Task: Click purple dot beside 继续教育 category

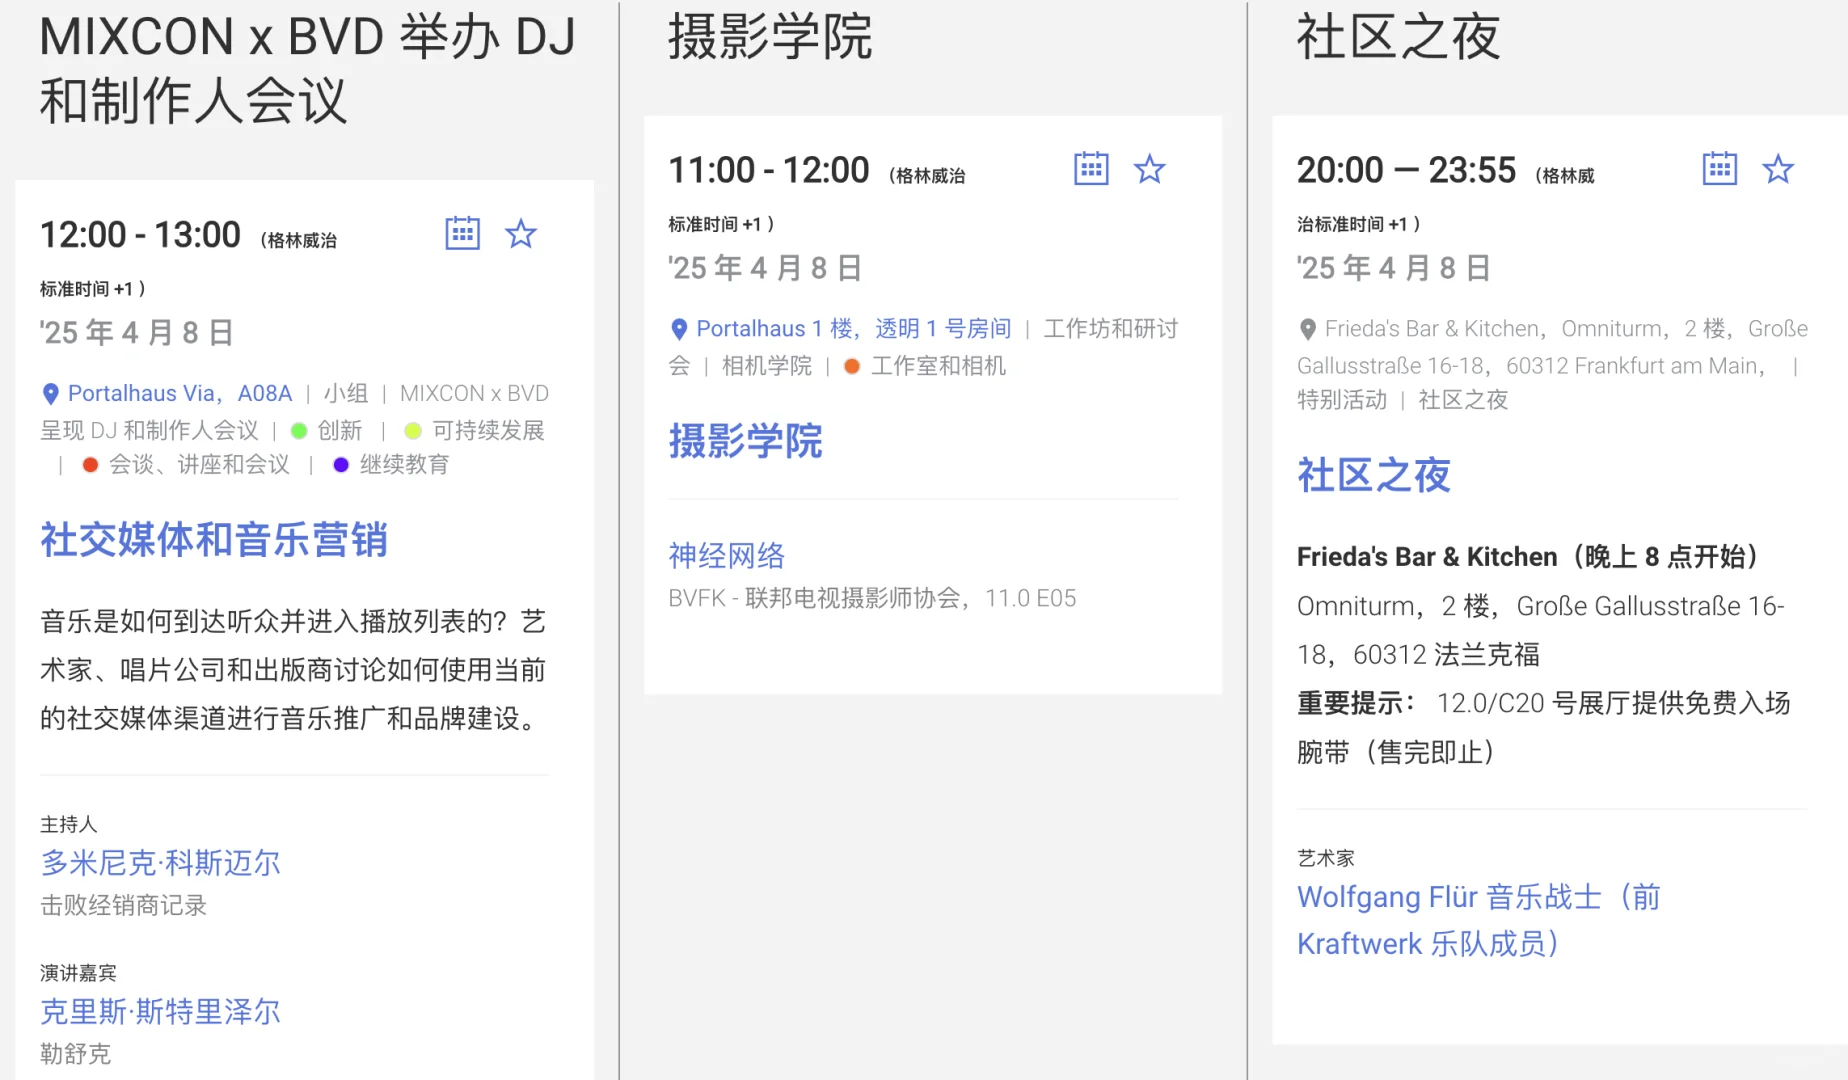Action: (x=339, y=464)
